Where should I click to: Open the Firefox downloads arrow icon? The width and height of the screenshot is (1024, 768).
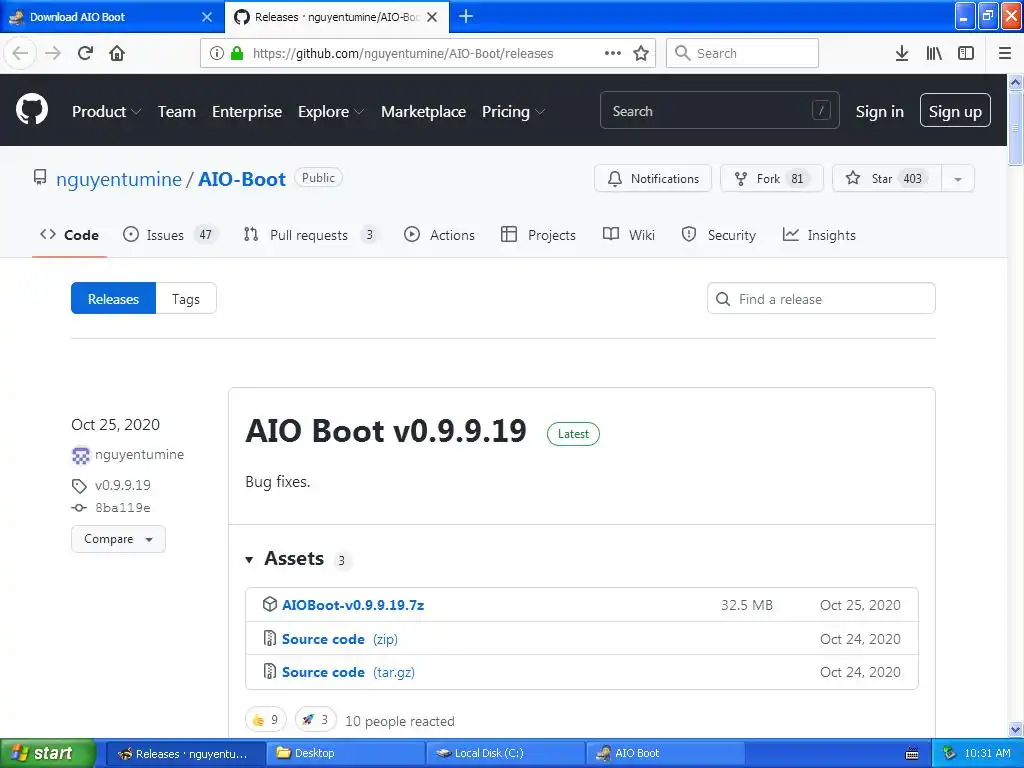(x=902, y=54)
